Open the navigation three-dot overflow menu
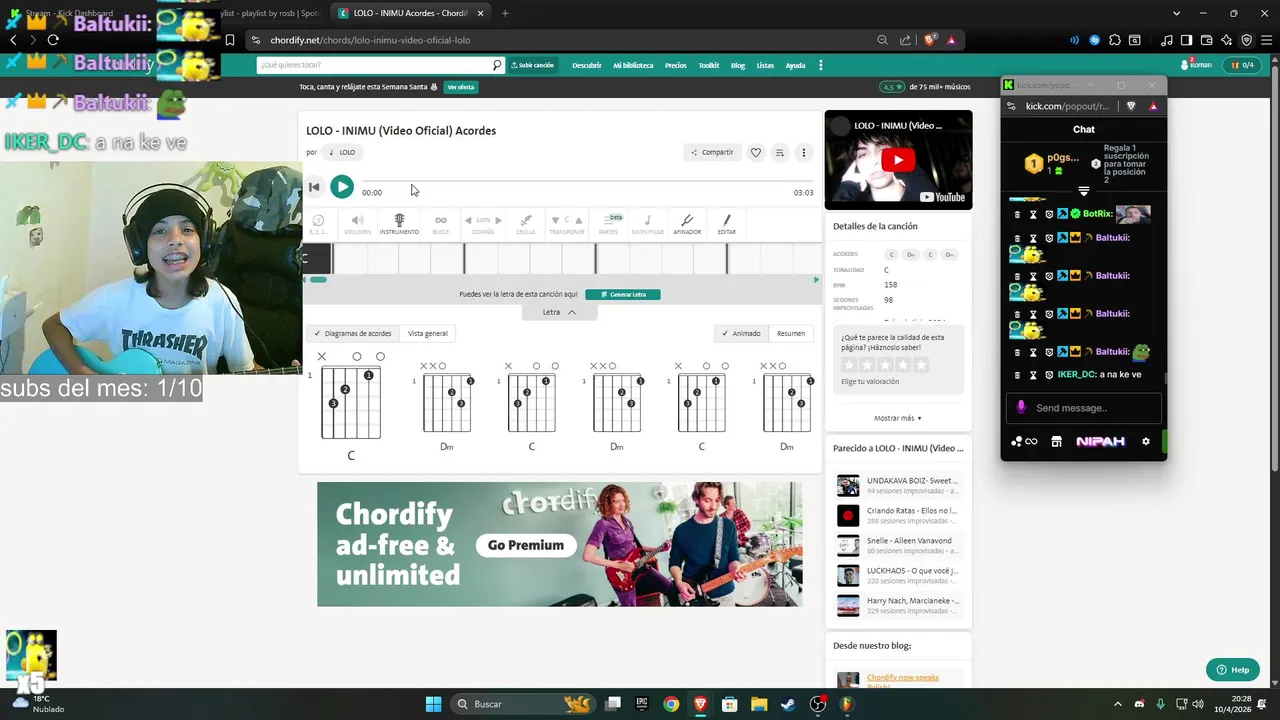Image resolution: width=1280 pixels, height=720 pixels. tap(821, 65)
